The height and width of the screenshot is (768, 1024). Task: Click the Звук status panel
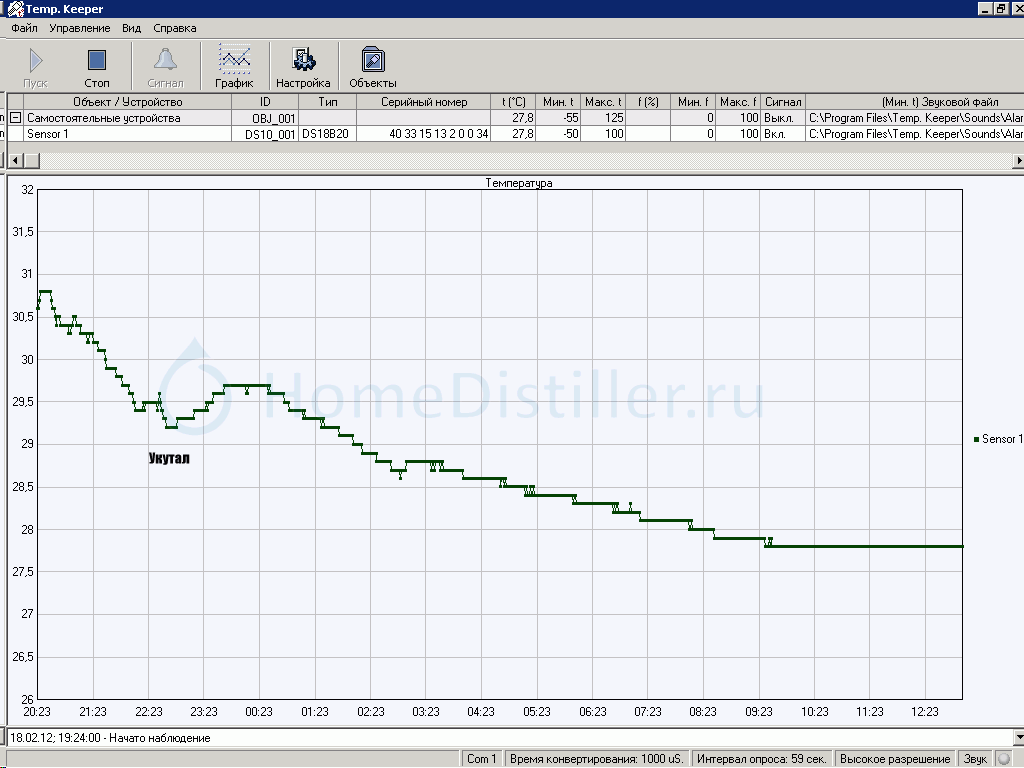coord(975,758)
